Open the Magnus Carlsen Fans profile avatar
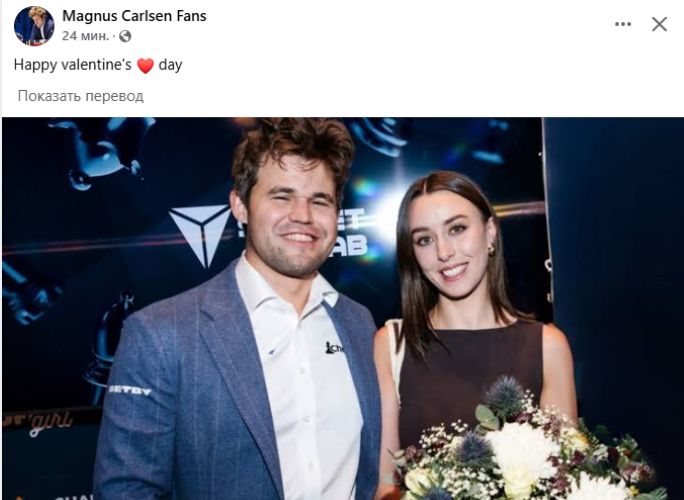 click(x=34, y=26)
